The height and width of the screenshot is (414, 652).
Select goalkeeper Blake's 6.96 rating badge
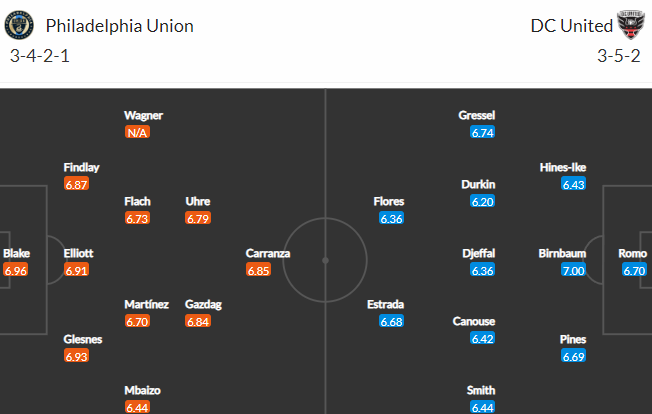(15, 271)
